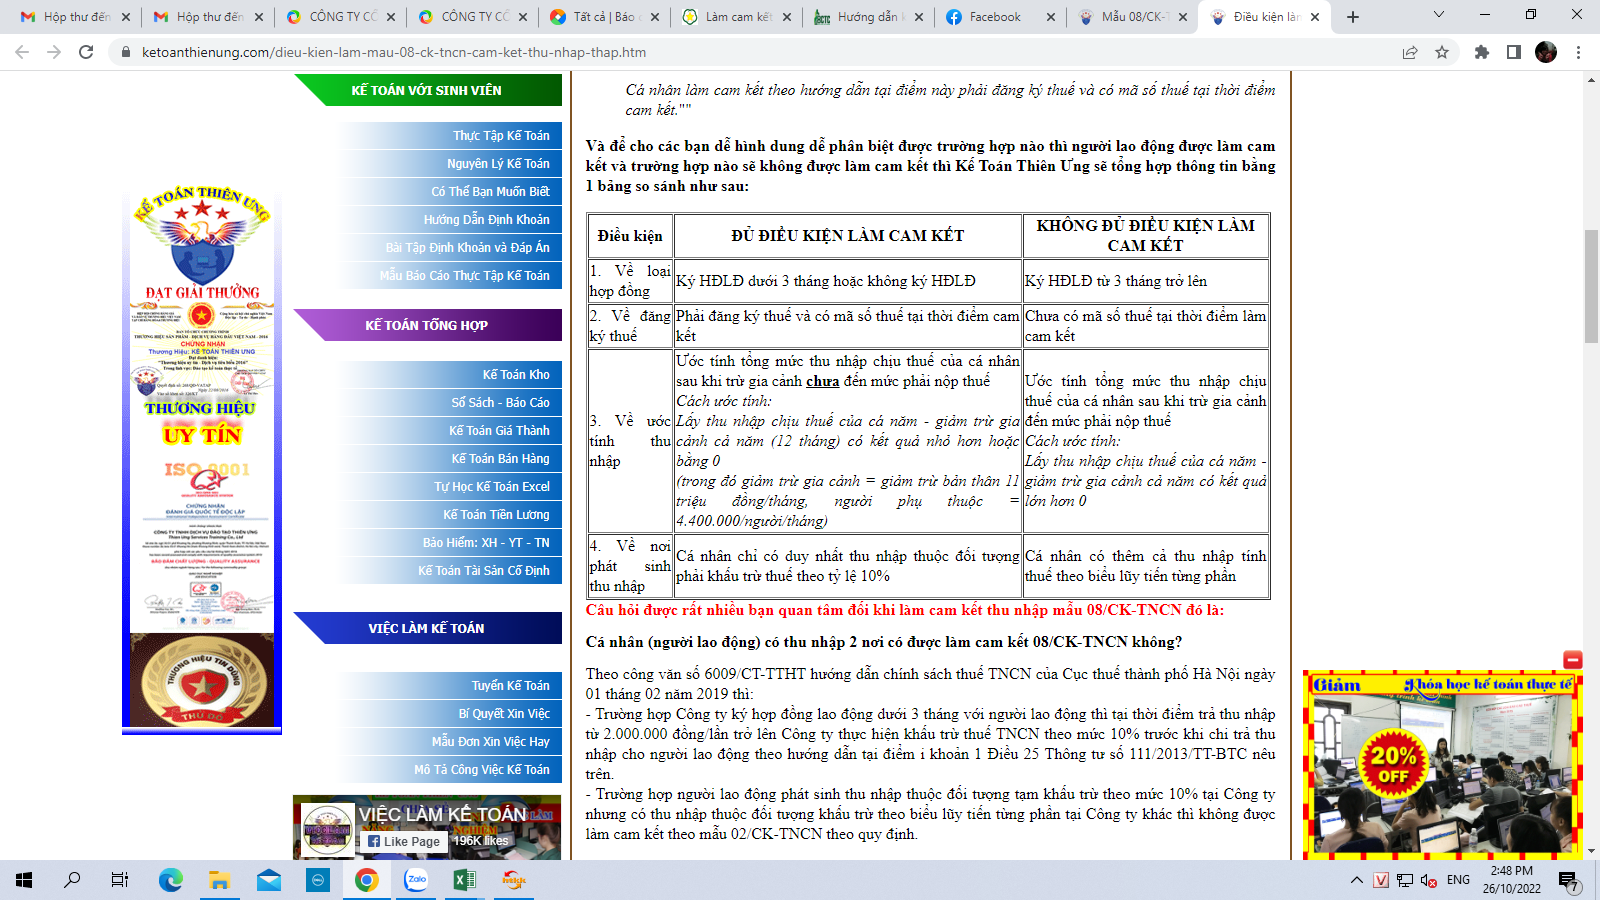Close the red minimize button on the ad
The height and width of the screenshot is (900, 1600).
click(1573, 660)
